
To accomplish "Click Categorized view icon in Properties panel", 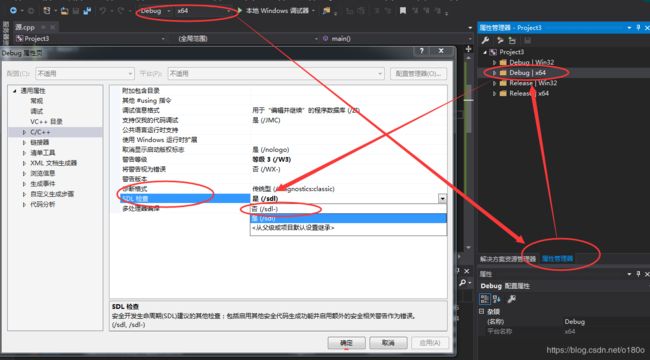I will pyautogui.click(x=485, y=299).
